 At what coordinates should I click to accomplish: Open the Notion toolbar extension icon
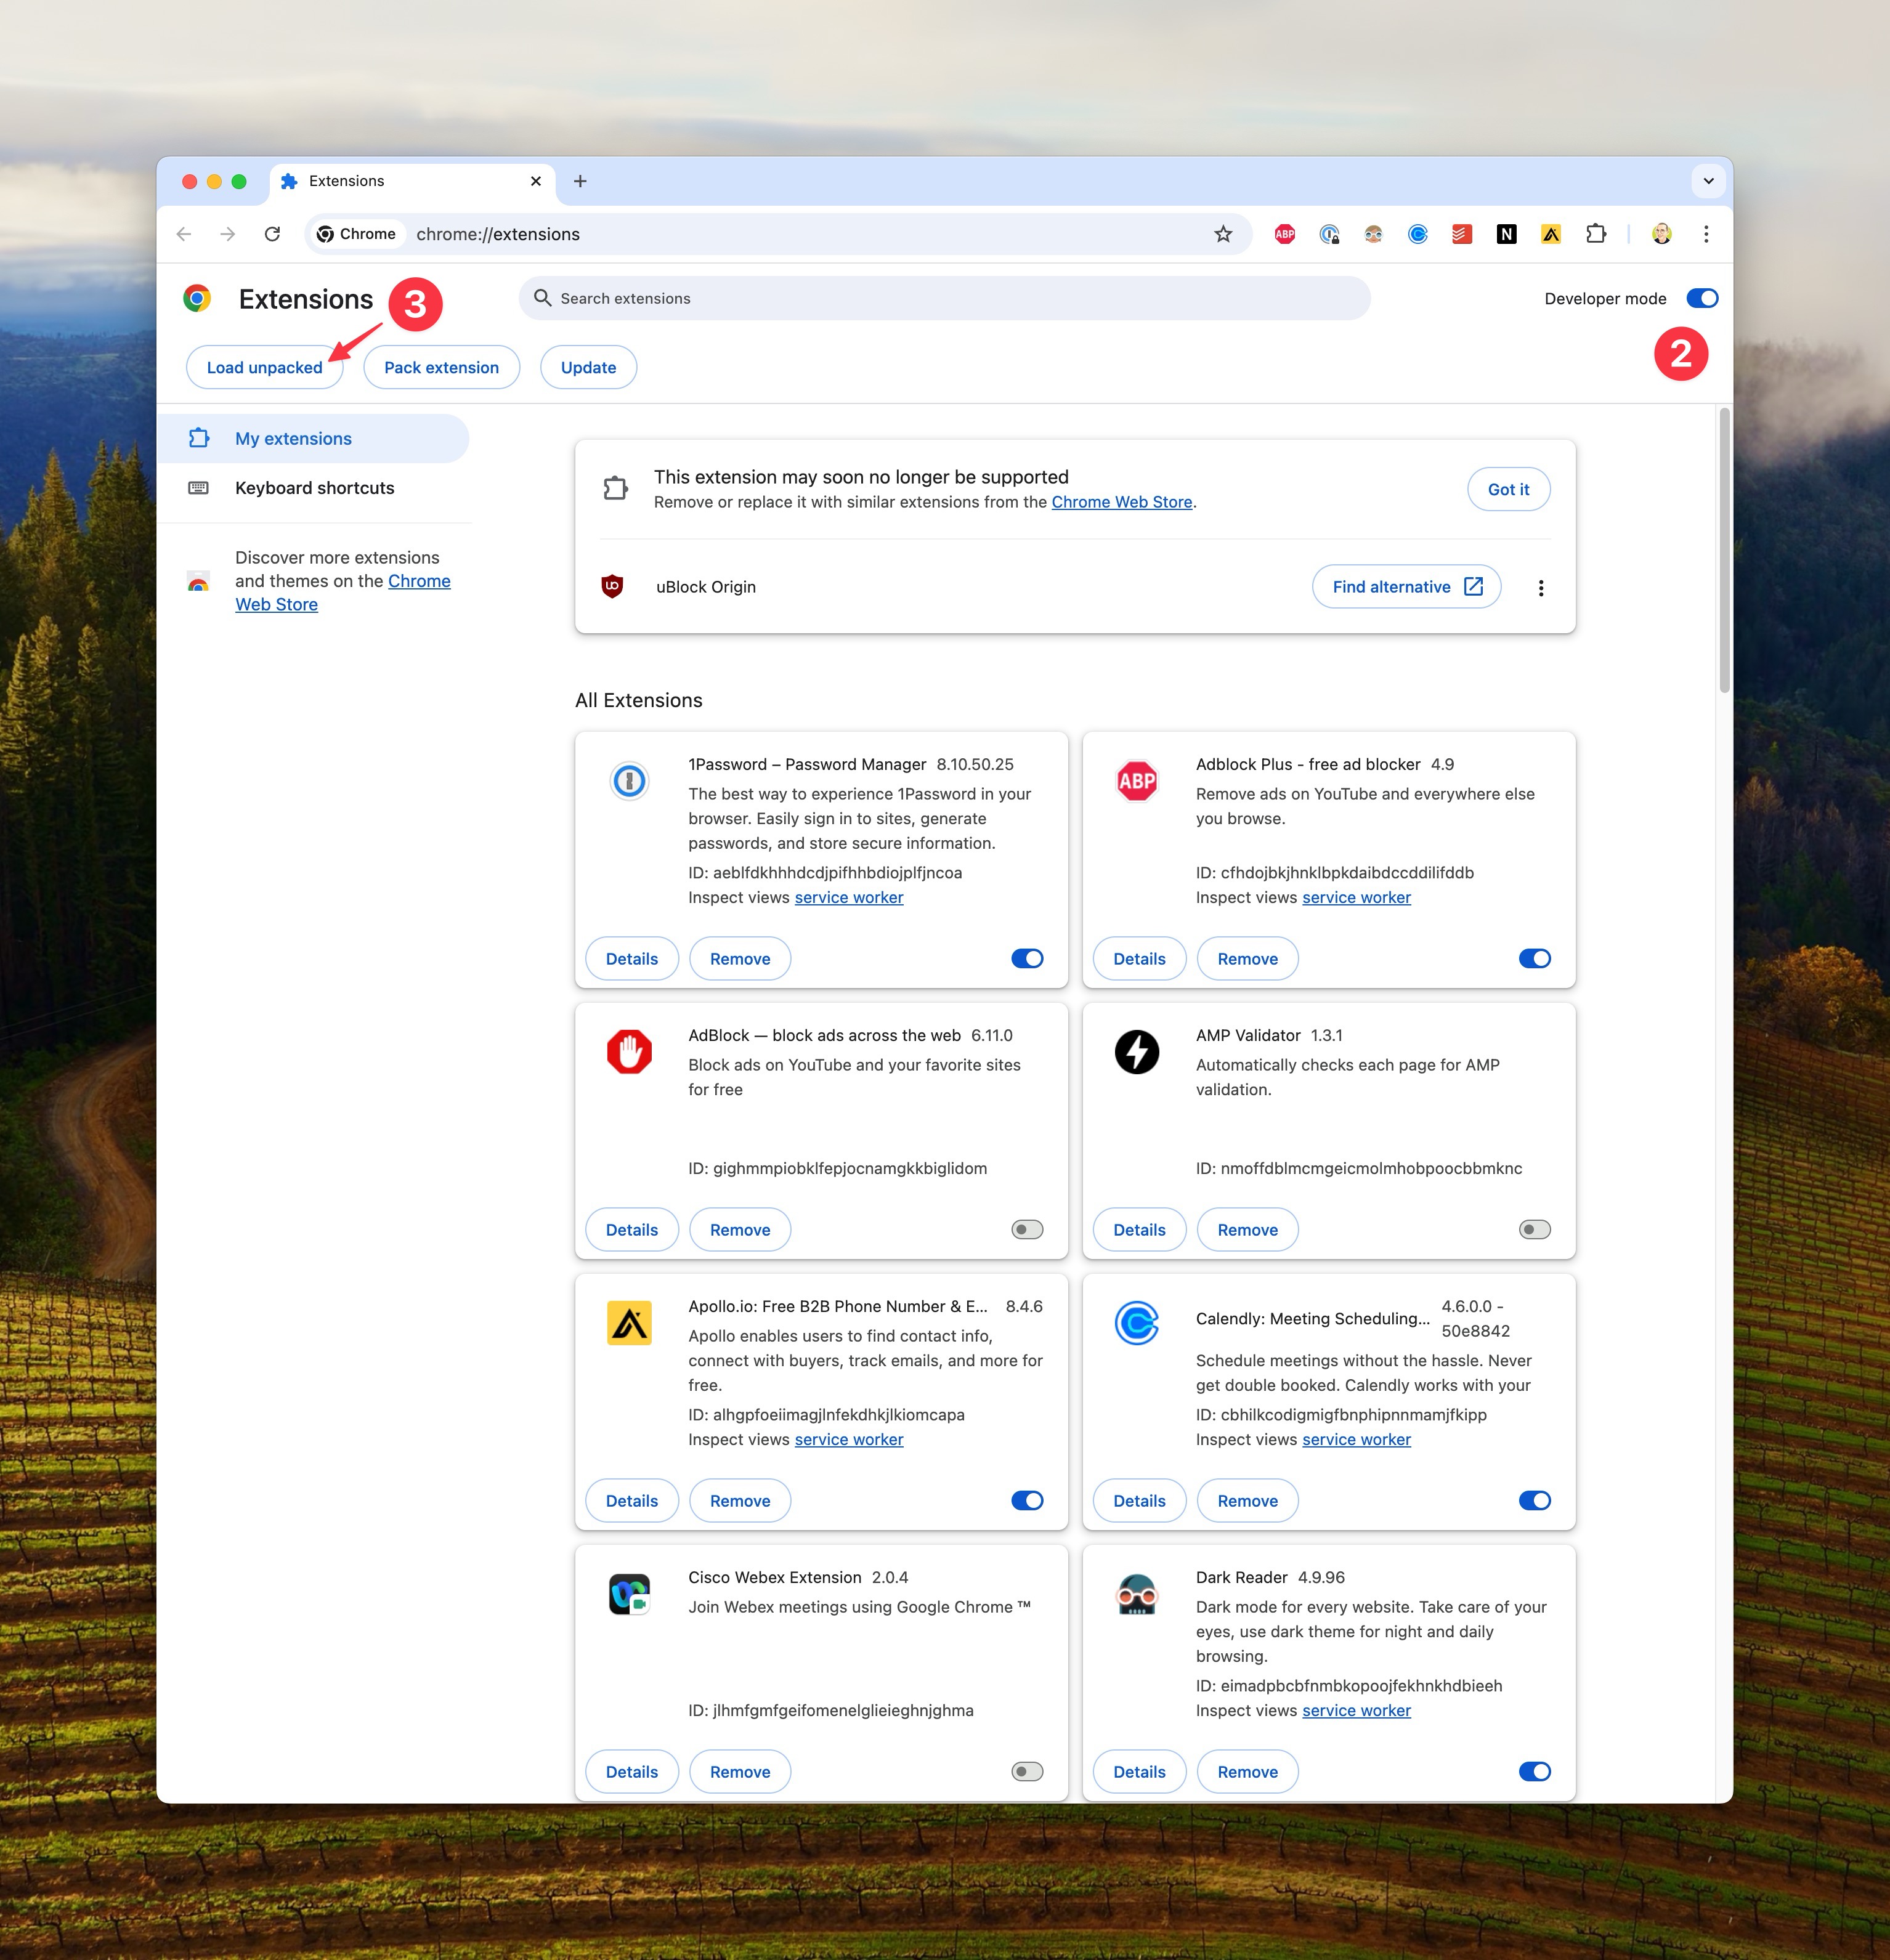[x=1506, y=234]
